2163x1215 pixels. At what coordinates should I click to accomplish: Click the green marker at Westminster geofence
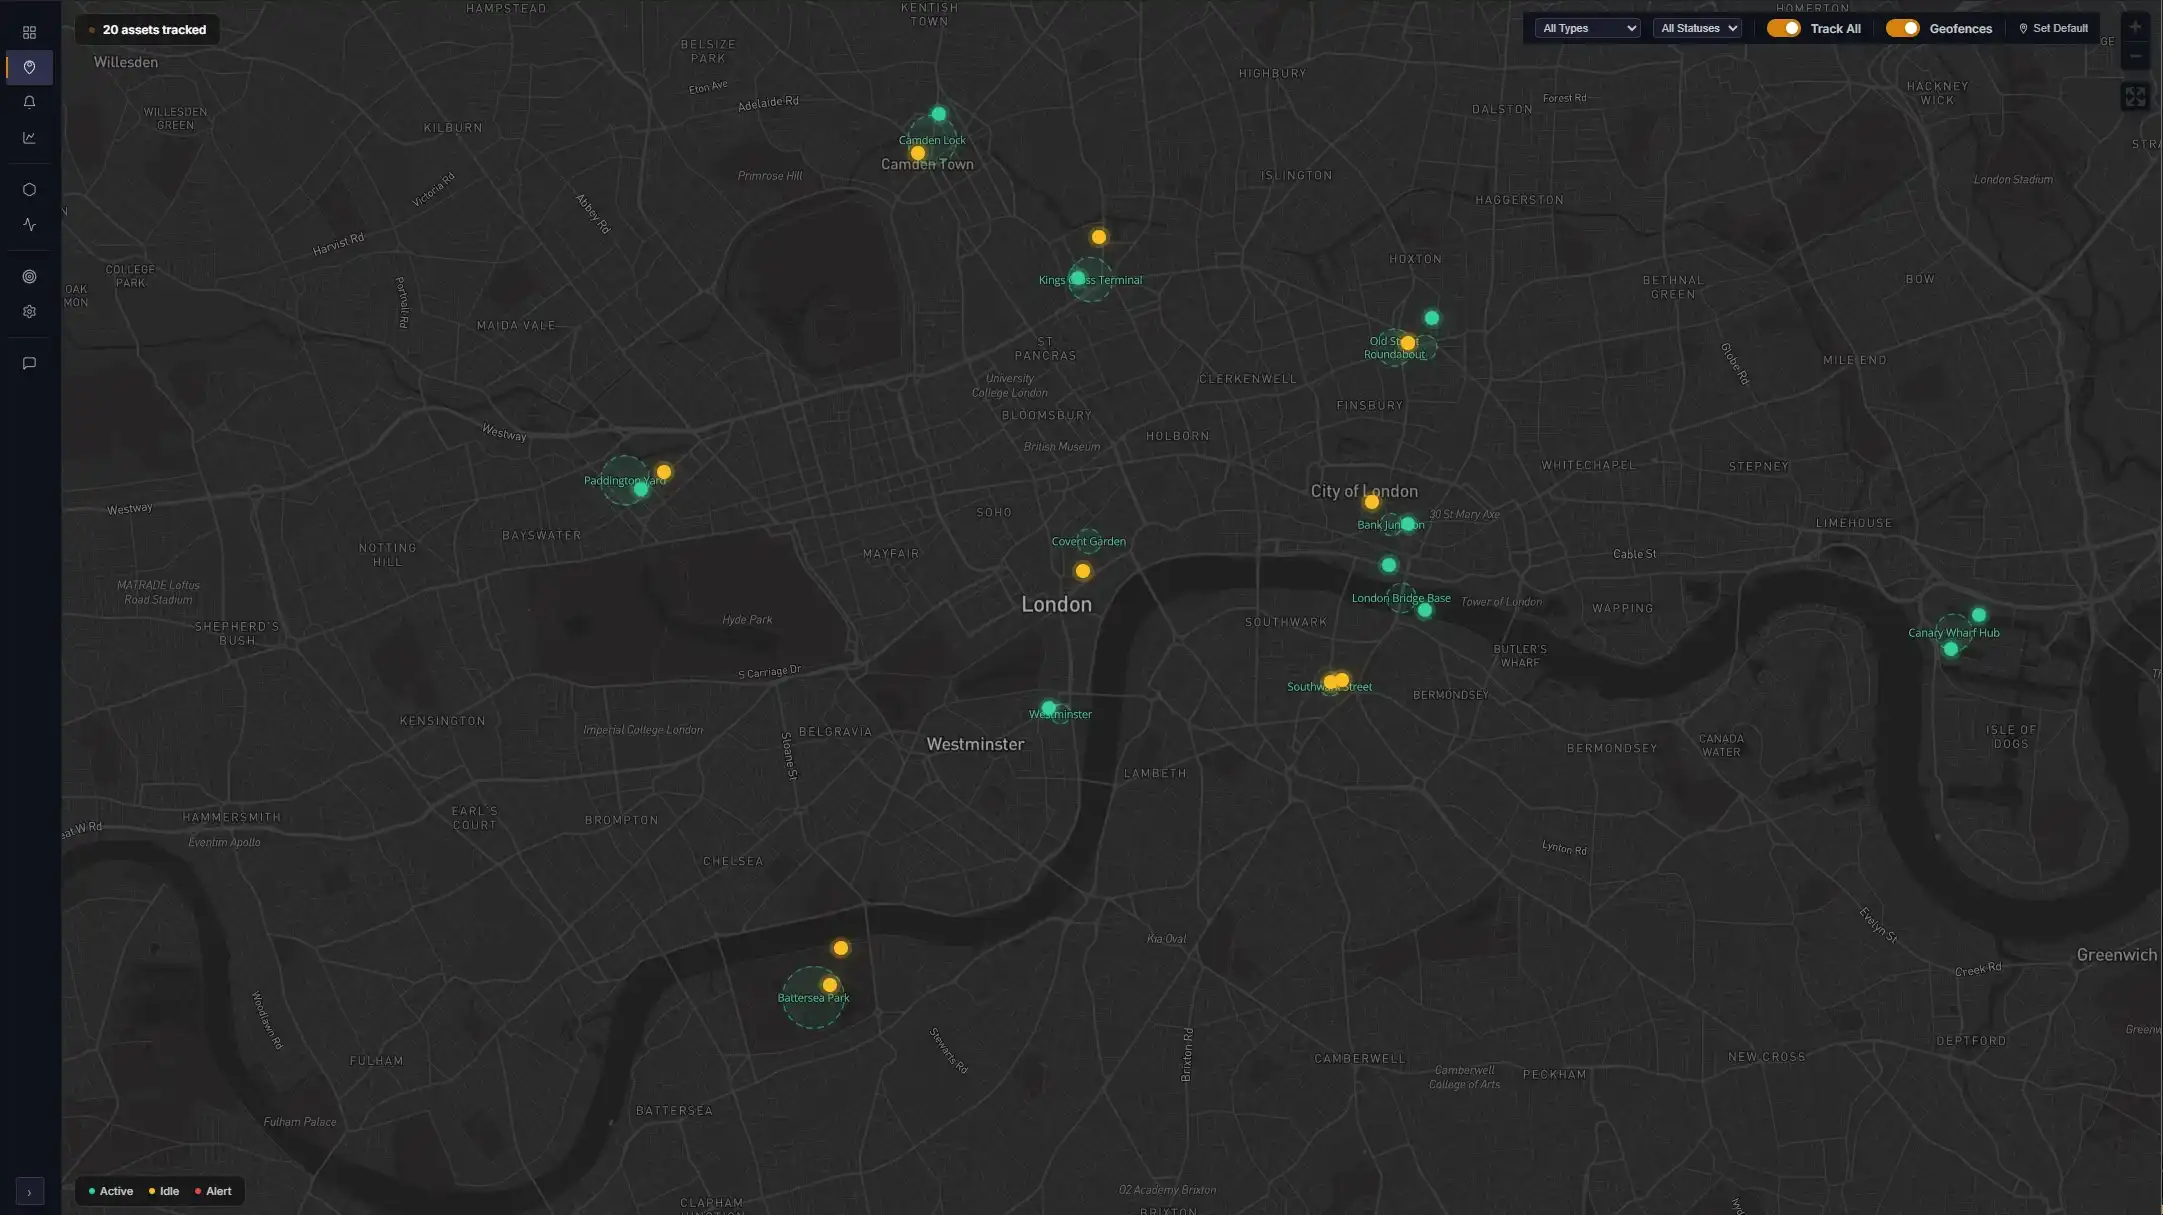coord(1048,708)
